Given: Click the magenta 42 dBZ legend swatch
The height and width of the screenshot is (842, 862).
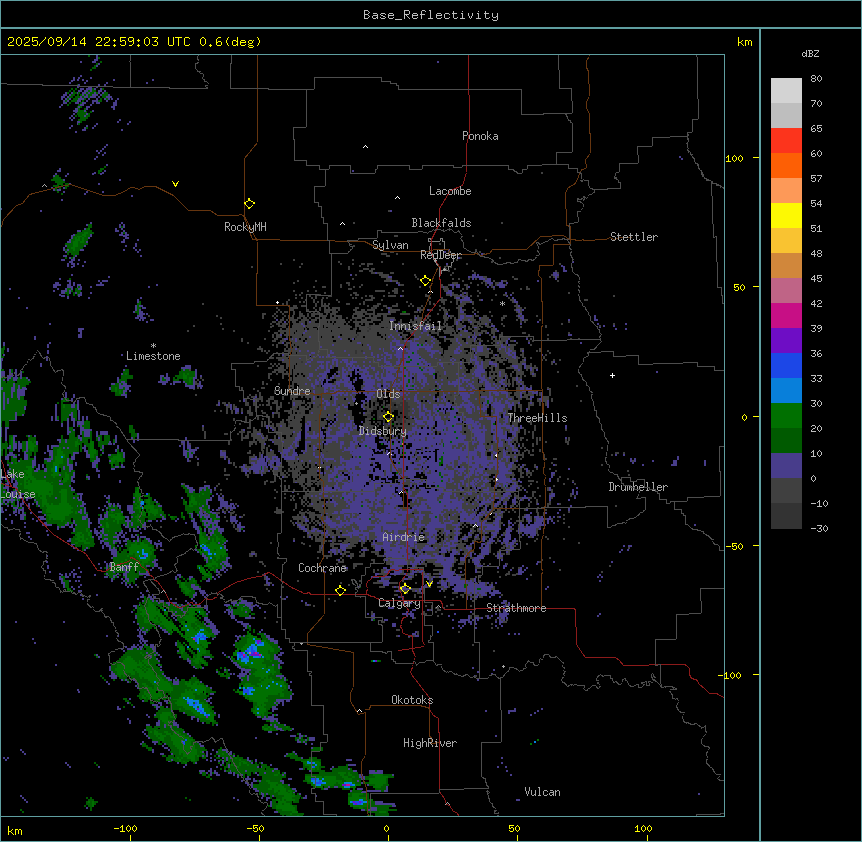Looking at the screenshot, I should click(786, 315).
